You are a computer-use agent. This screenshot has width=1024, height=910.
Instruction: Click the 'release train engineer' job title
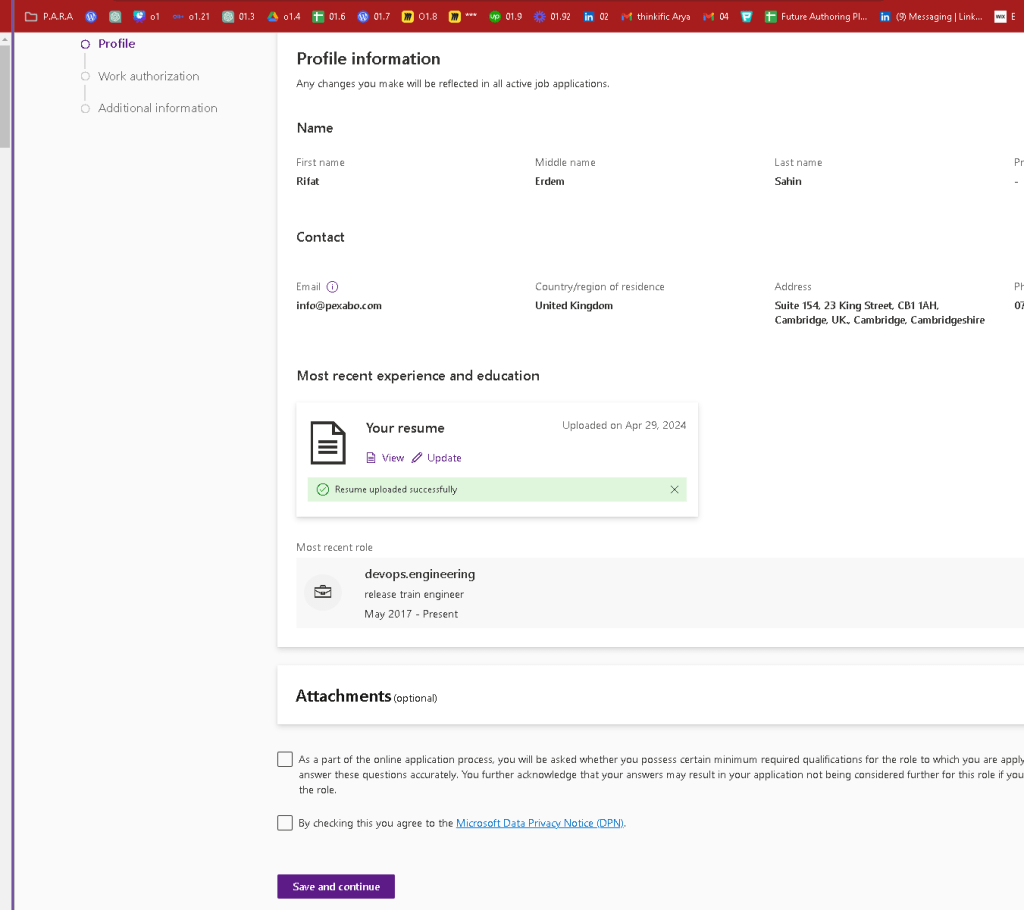point(414,594)
